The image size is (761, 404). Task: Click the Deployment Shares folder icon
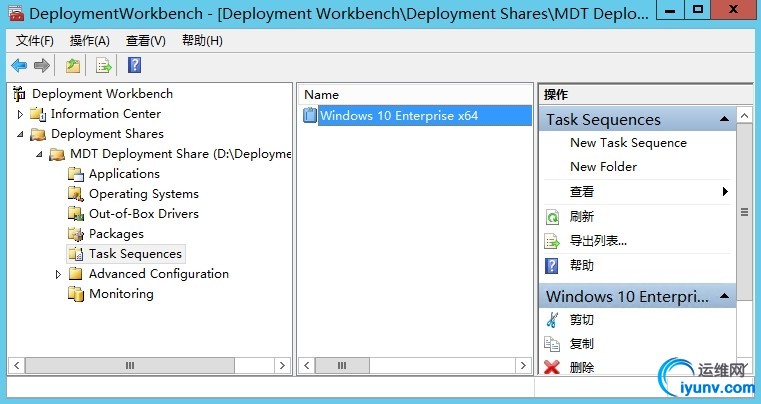[x=38, y=134]
